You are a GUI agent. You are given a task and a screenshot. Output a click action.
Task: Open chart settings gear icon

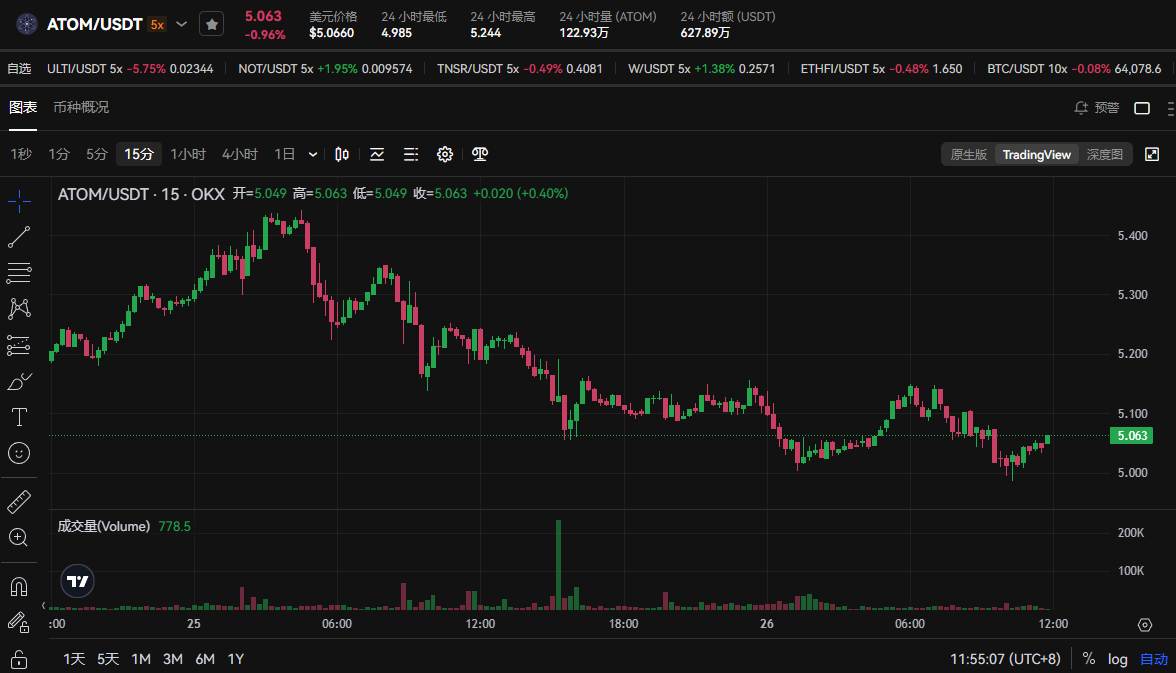445,154
